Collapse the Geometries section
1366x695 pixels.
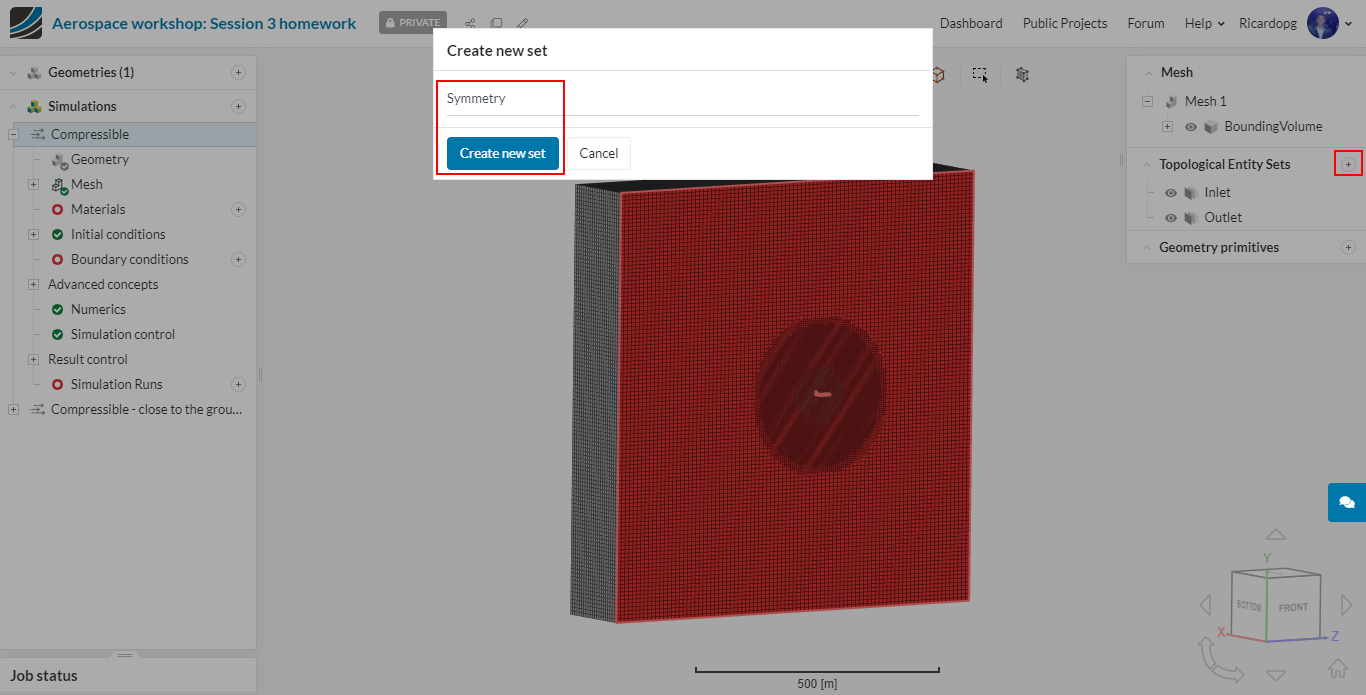pyautogui.click(x=13, y=73)
